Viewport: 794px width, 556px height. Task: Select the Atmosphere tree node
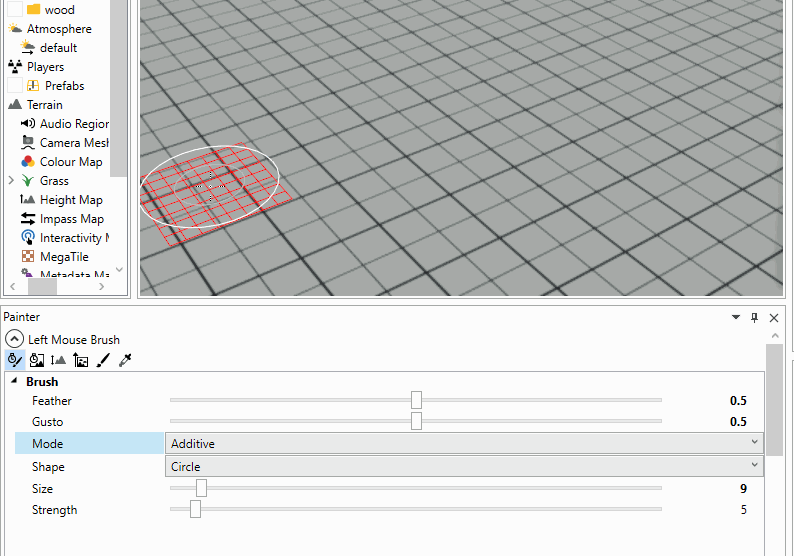coord(59,29)
